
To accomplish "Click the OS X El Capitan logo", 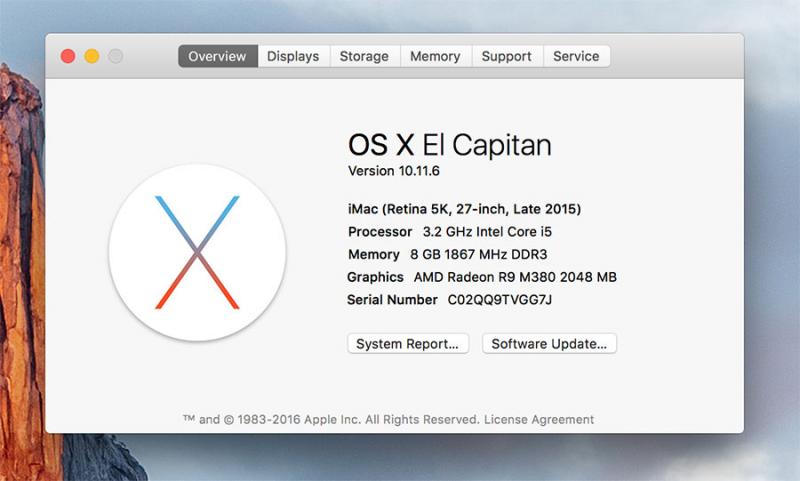I will pyautogui.click(x=197, y=252).
